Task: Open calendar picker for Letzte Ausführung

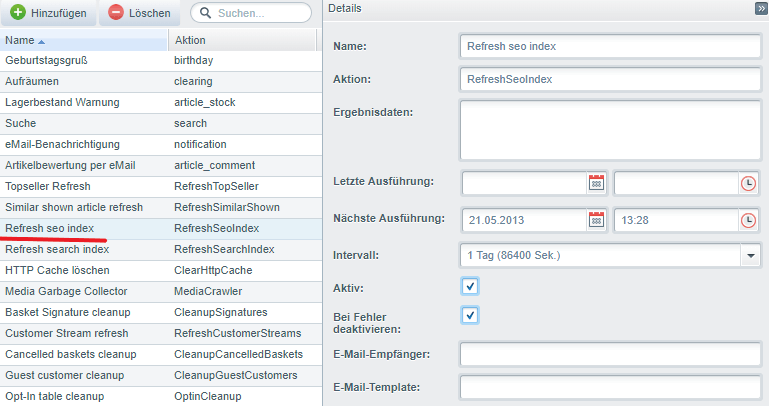Action: coord(597,183)
